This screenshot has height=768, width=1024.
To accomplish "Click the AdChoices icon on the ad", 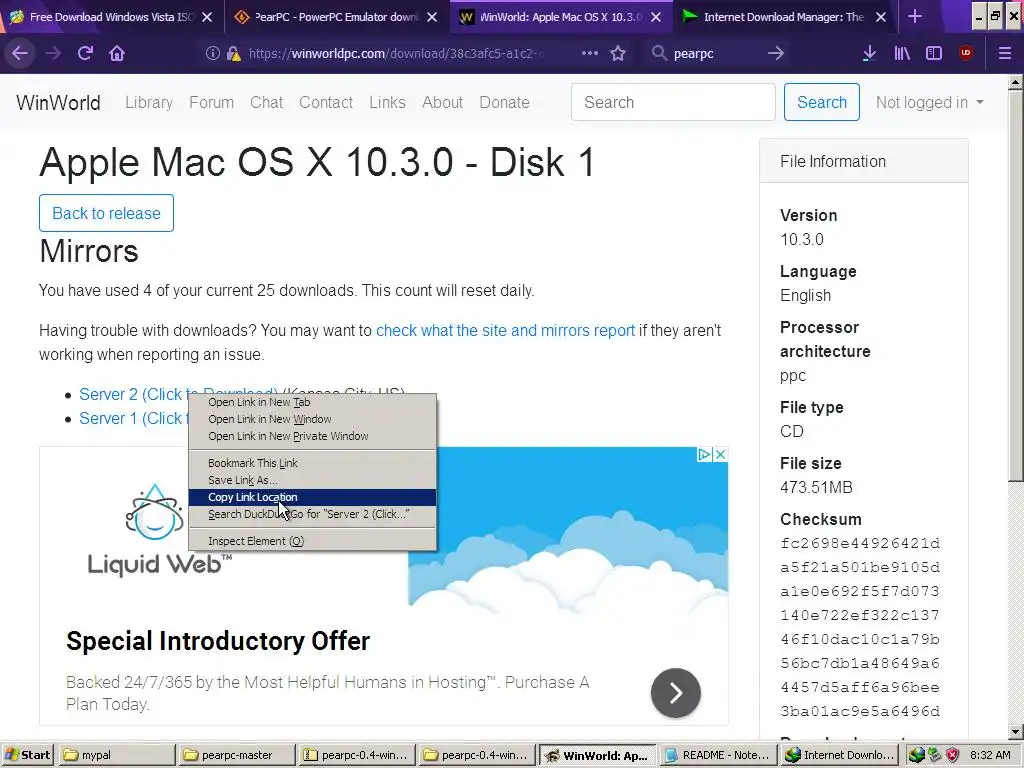I will pos(705,455).
